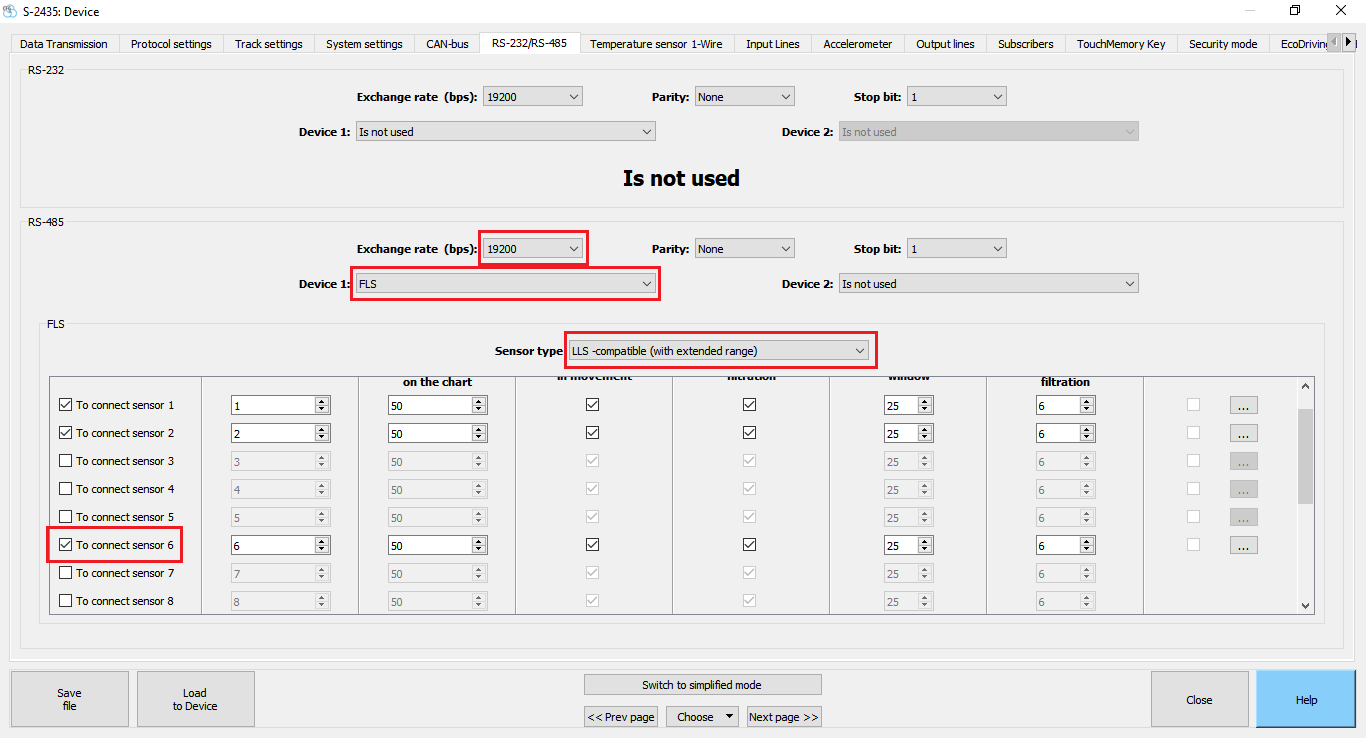Uncheck the To connect sensor 6 checkbox
Viewport: 1366px width, 738px height.
66,545
